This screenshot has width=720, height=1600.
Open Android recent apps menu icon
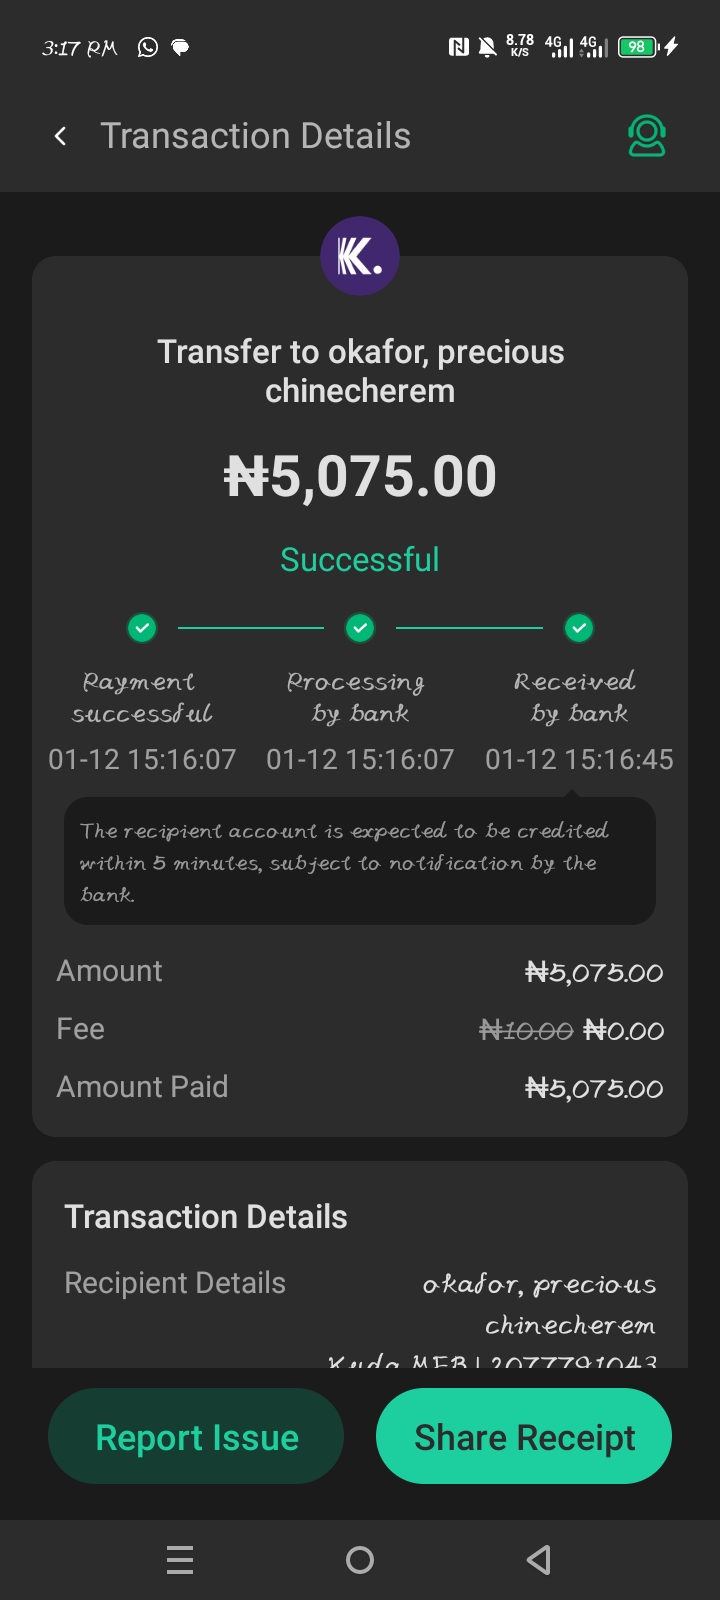pos(180,1560)
